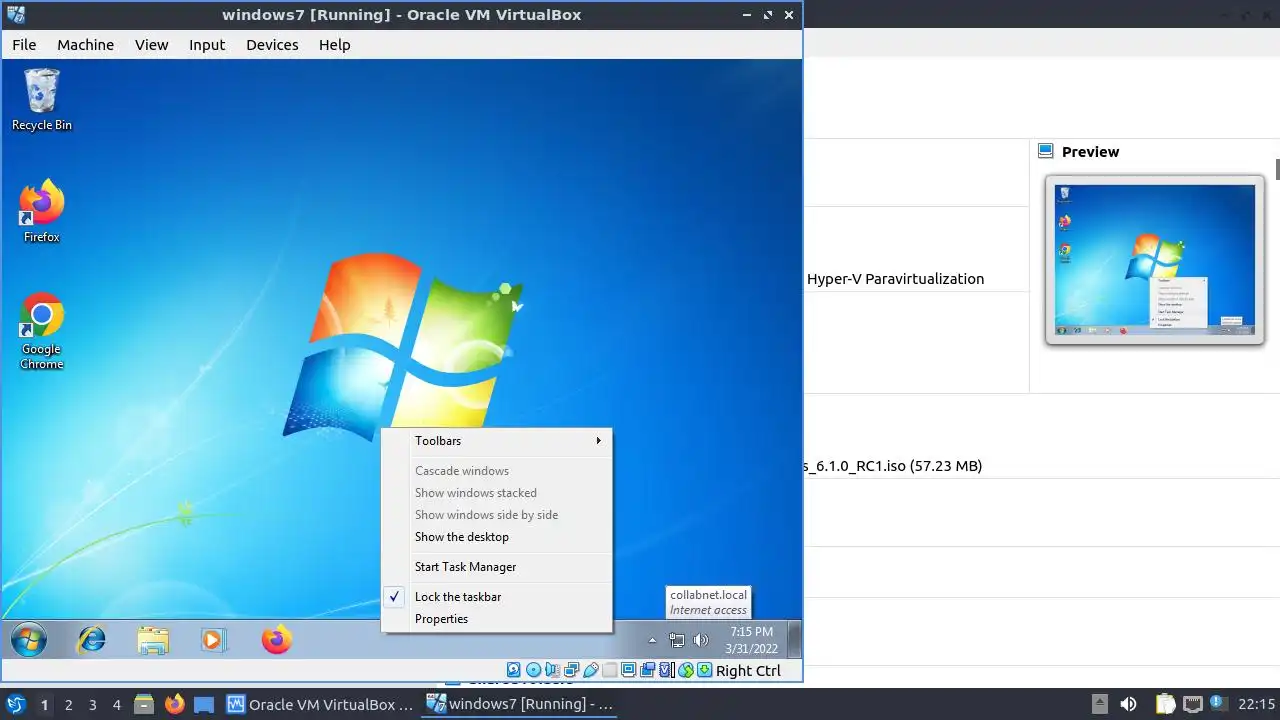Click the VM preview thumbnail in Manager
Image resolution: width=1280 pixels, height=720 pixels.
[1155, 260]
